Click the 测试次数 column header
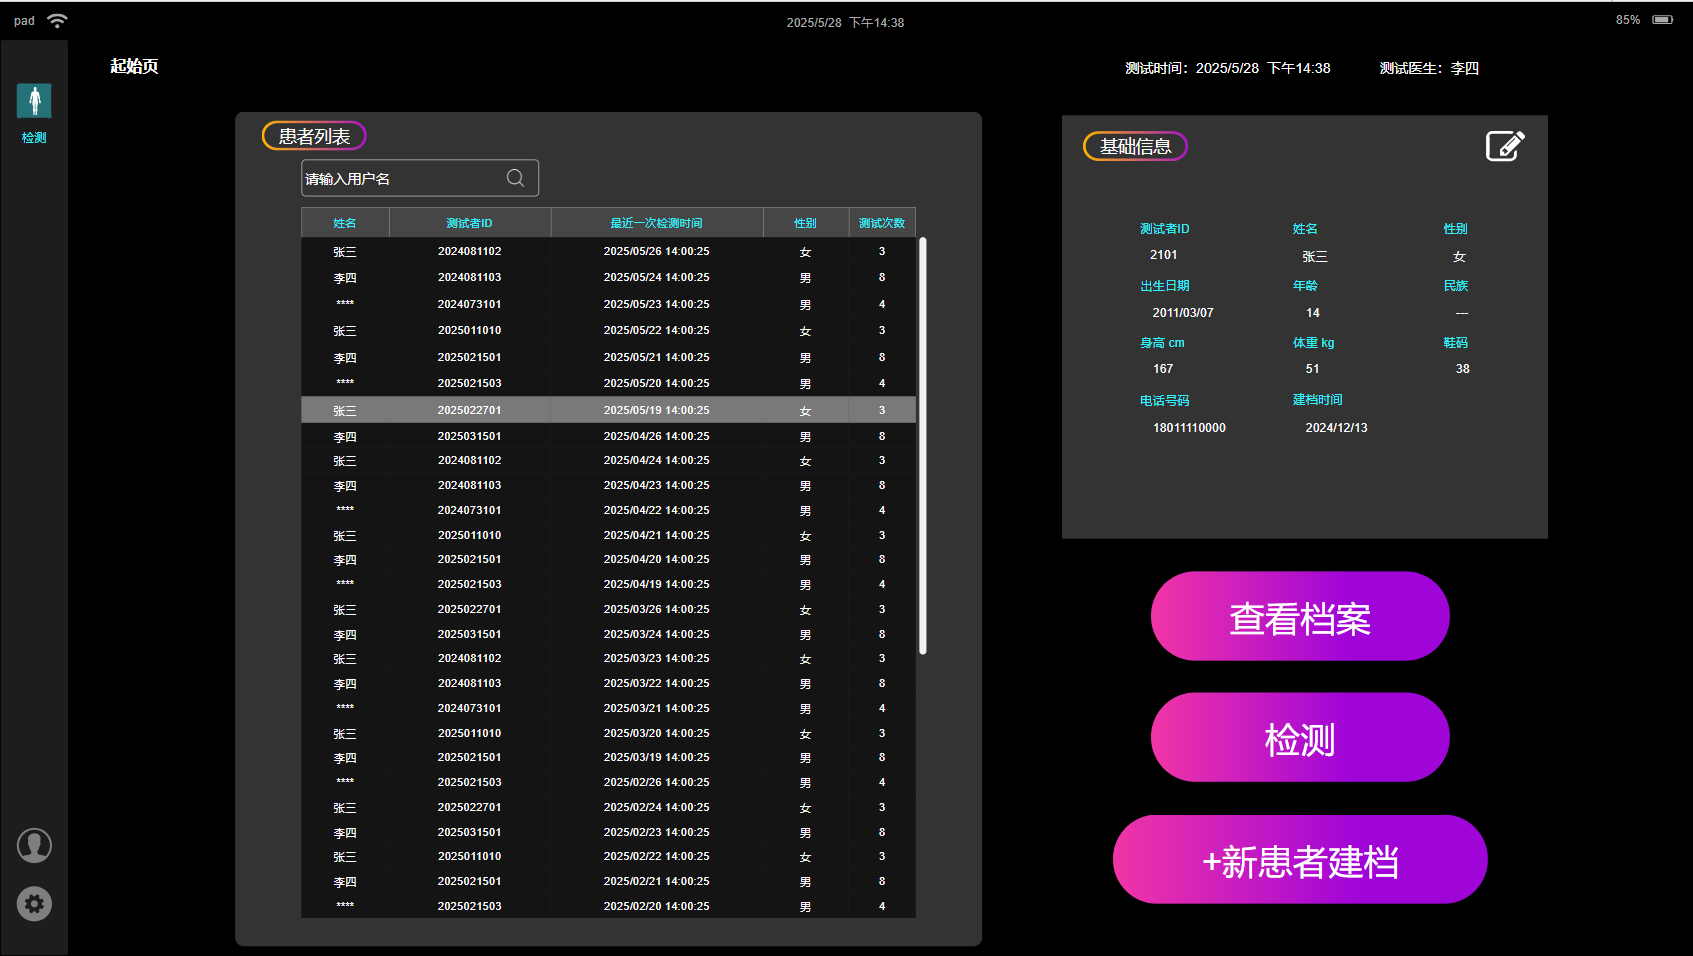 point(881,223)
